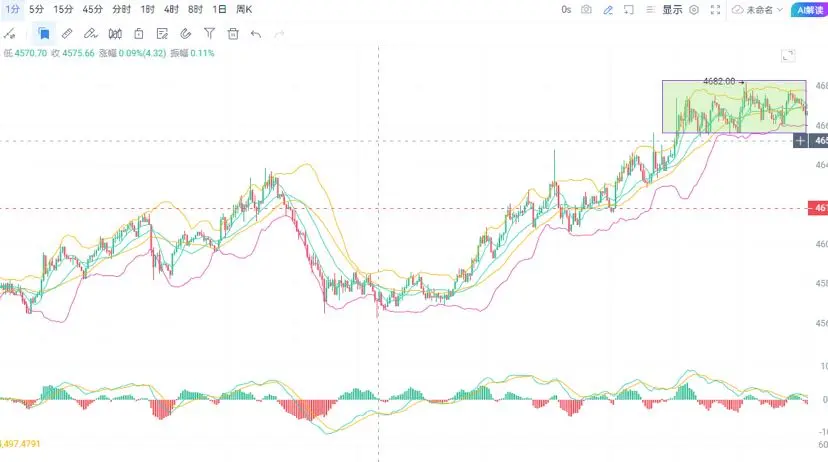Click the plus button on the price axis

pos(800,140)
